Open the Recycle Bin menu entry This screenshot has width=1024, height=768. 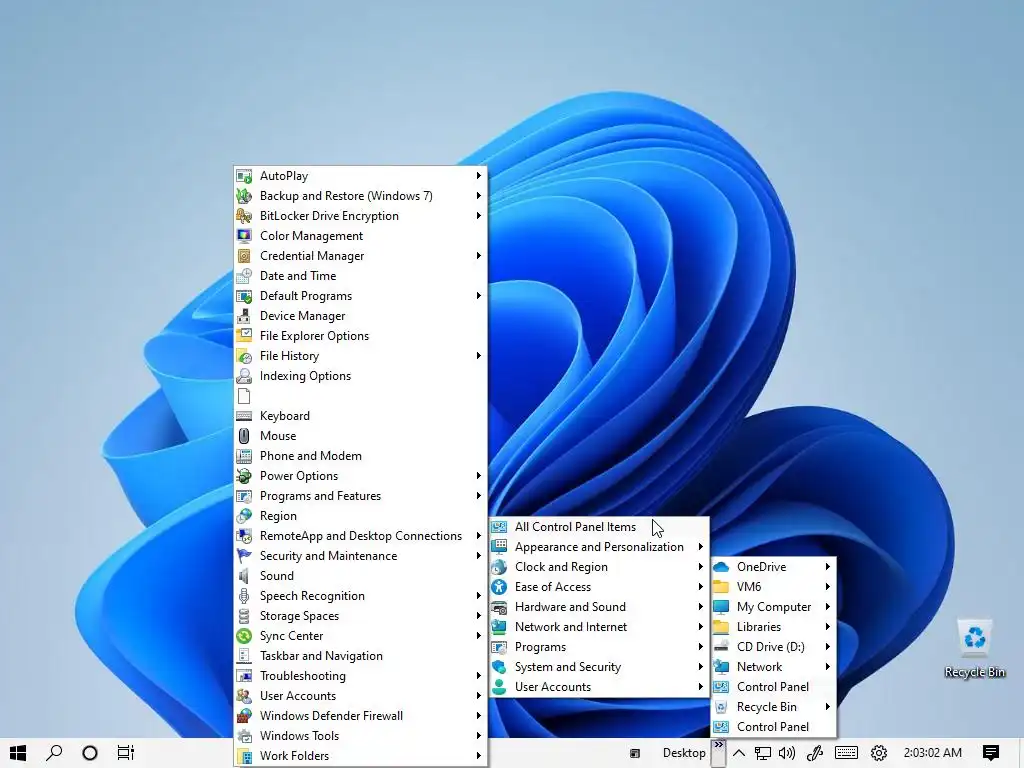click(x=773, y=707)
